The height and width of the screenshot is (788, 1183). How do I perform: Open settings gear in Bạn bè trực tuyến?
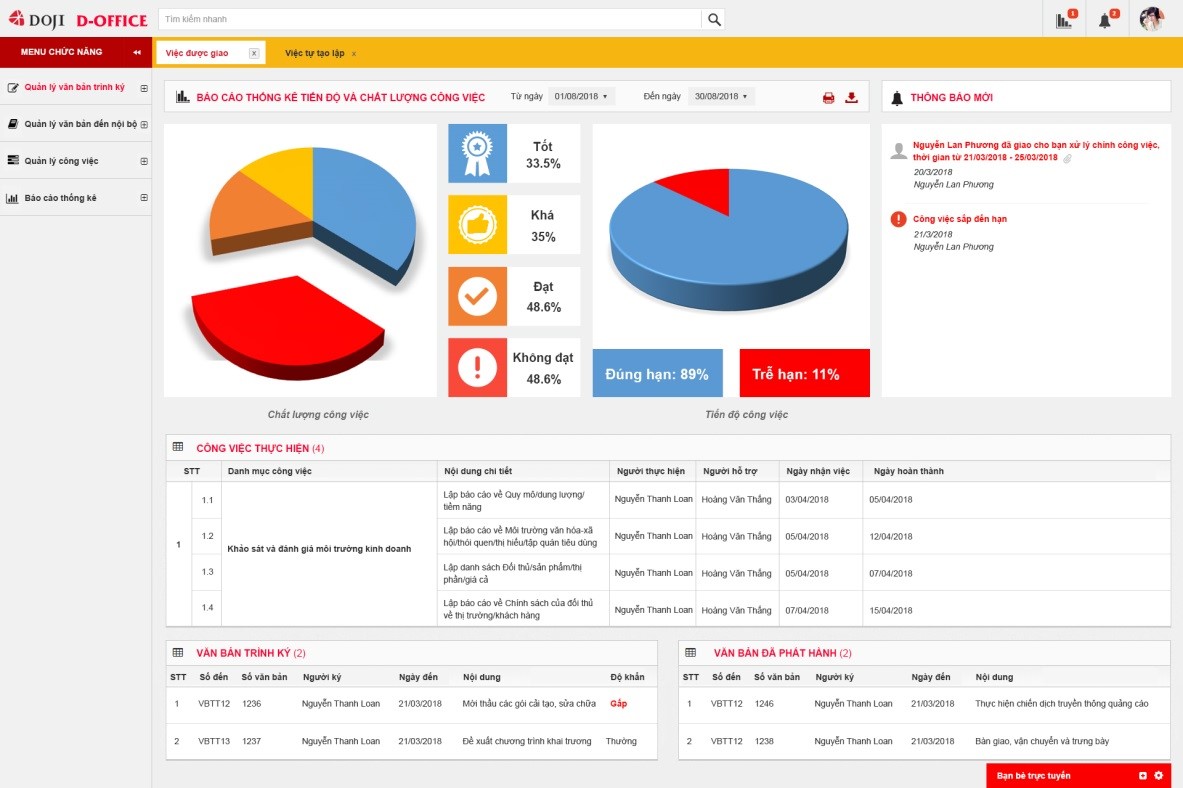coord(1159,776)
